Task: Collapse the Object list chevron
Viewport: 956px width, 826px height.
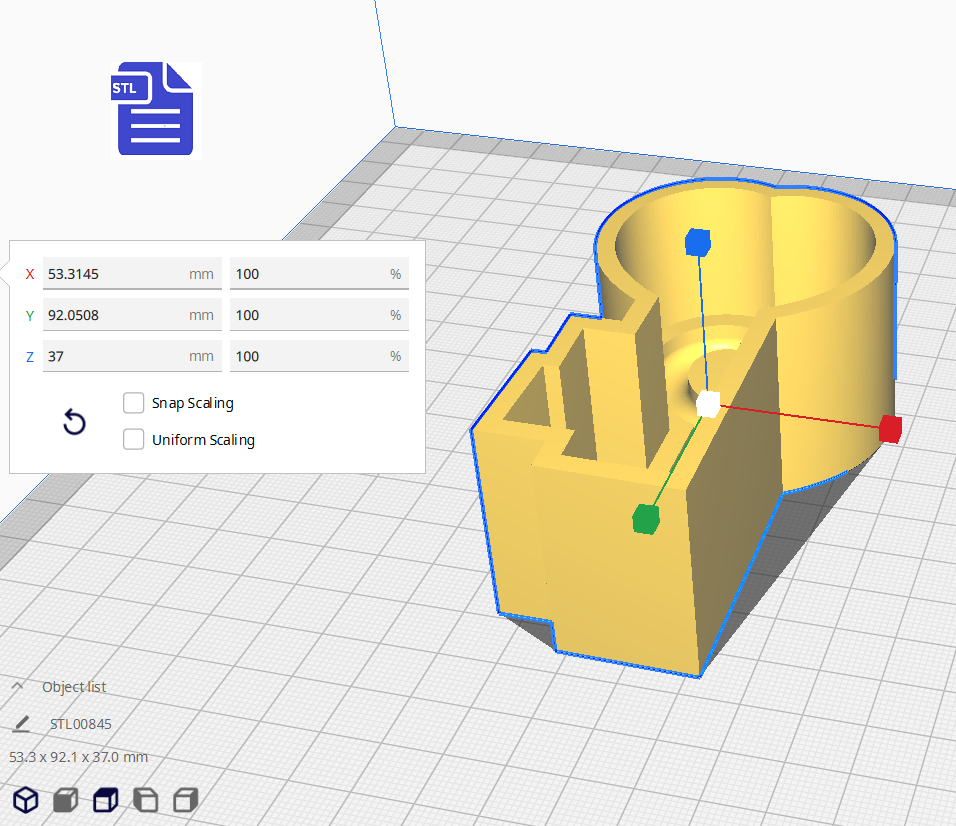Action: pyautogui.click(x=18, y=687)
